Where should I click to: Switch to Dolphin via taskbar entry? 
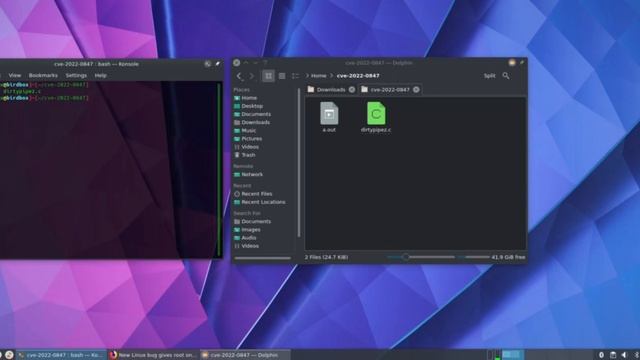click(x=245, y=355)
